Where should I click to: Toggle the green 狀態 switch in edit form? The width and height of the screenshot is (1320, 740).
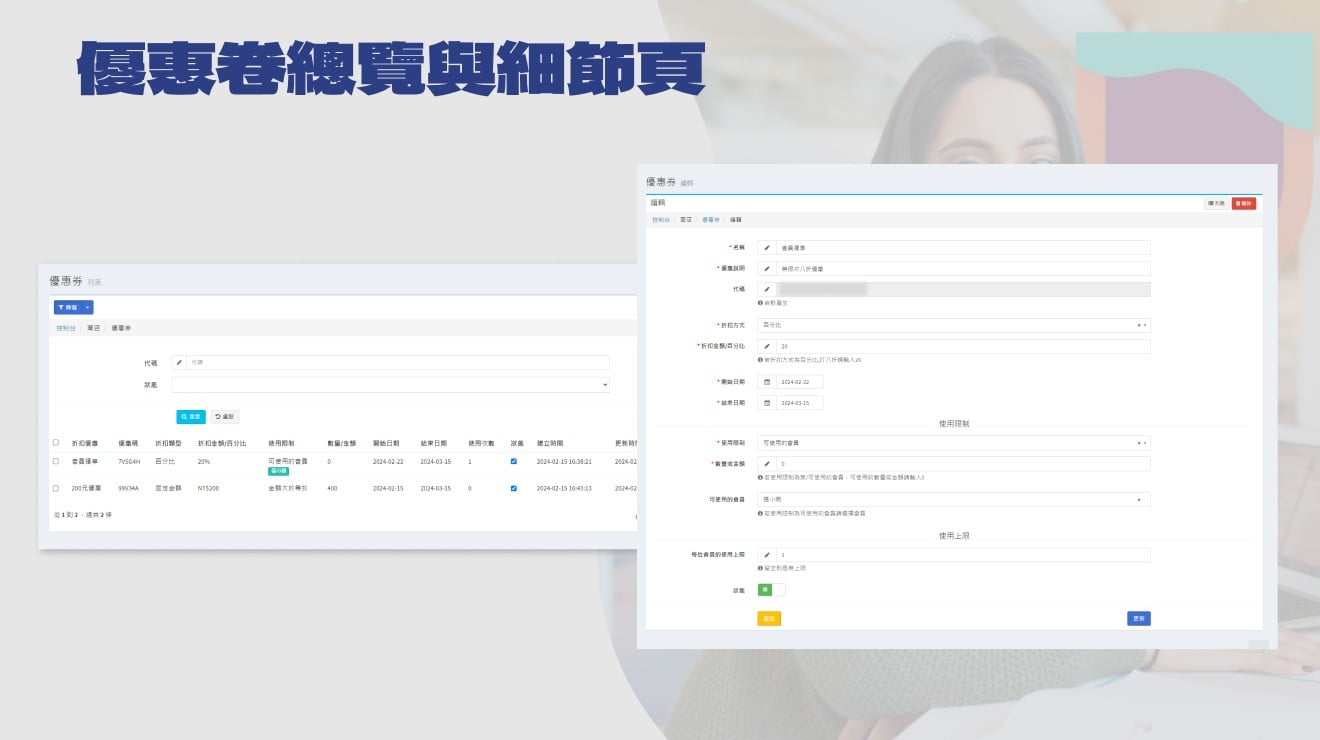click(x=771, y=590)
